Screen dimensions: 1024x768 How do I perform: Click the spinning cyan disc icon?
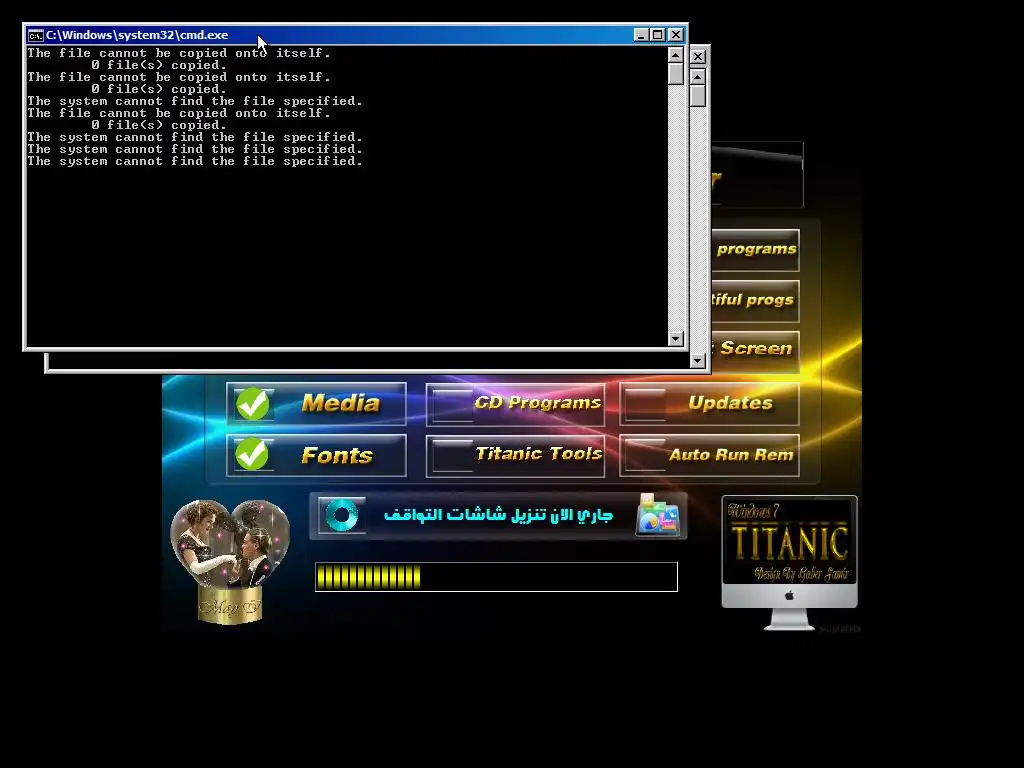point(342,515)
